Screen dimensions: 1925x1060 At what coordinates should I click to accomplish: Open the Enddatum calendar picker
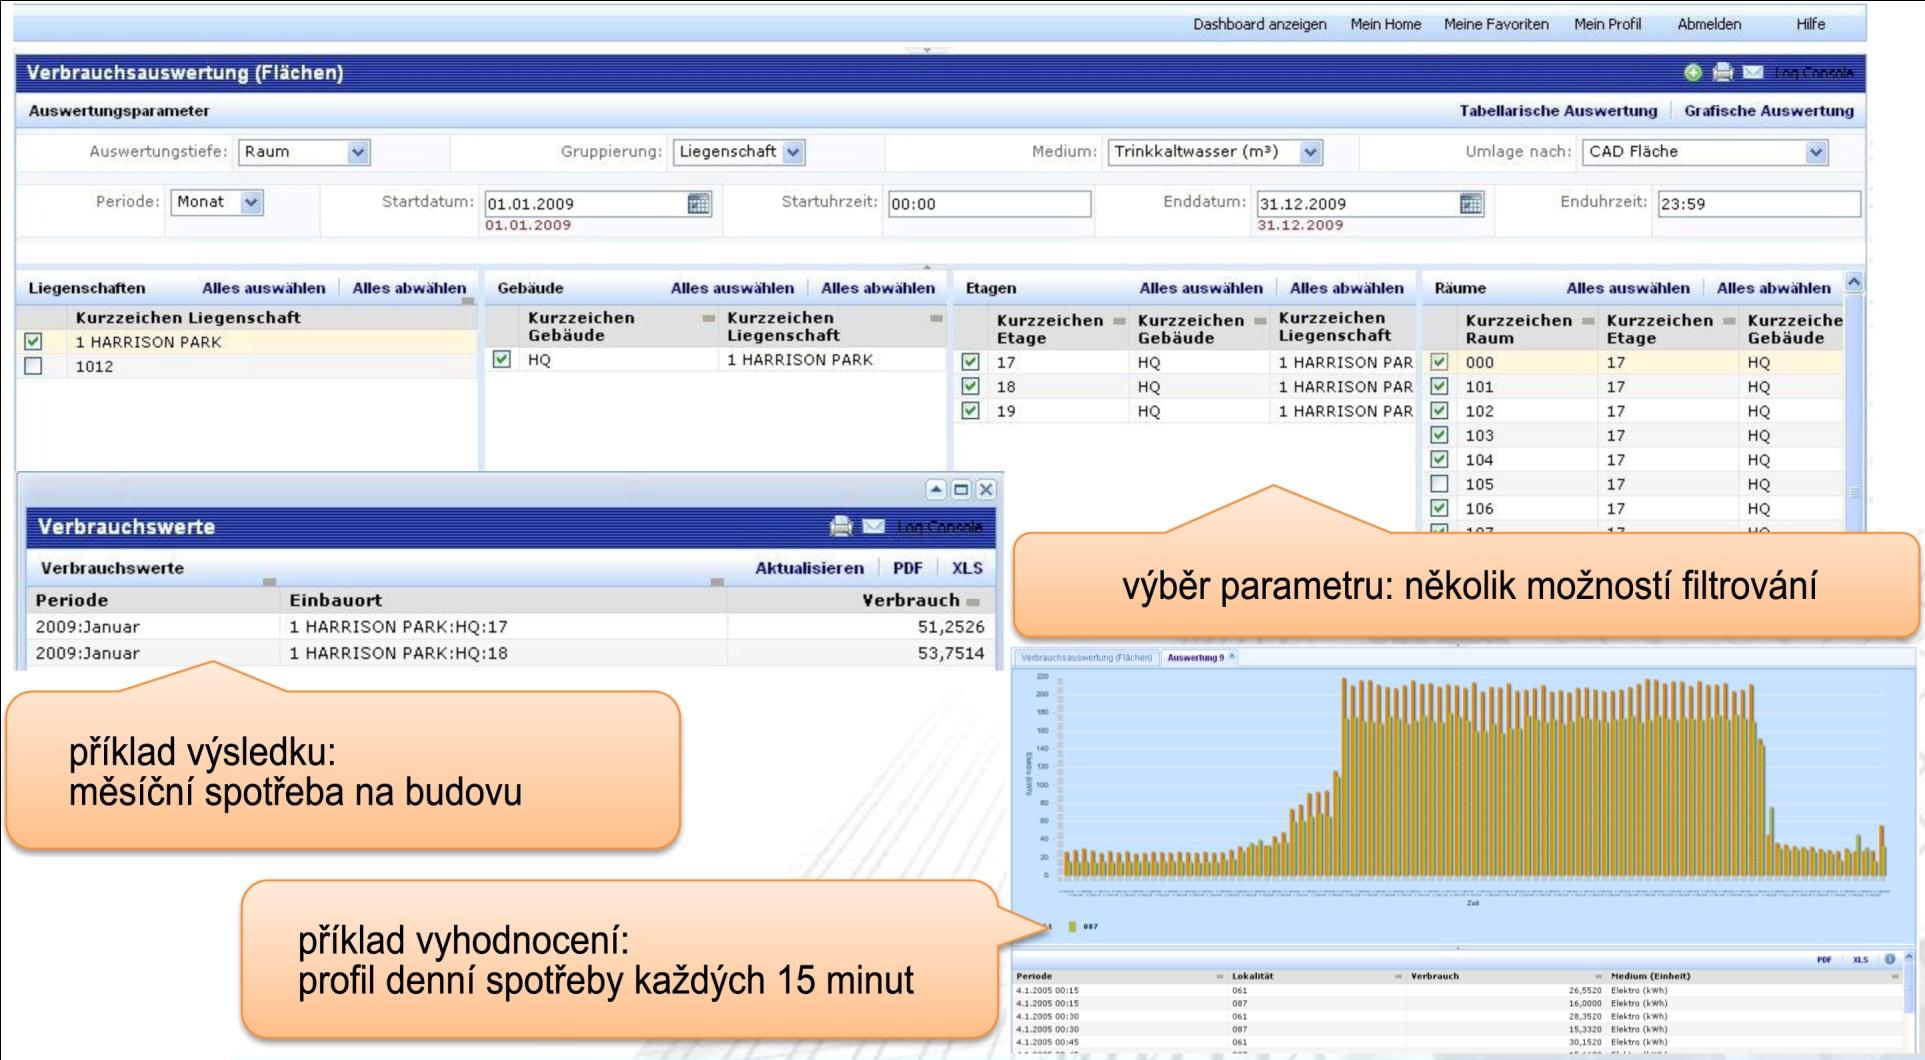point(1471,204)
